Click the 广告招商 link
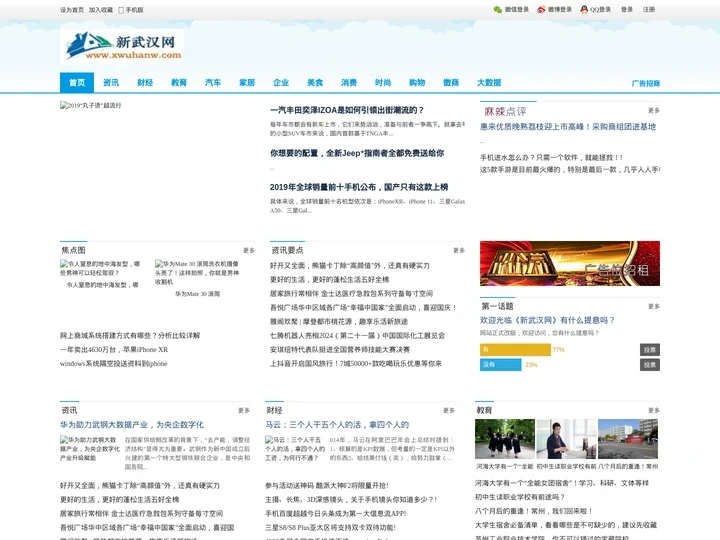The height and width of the screenshot is (540, 720). (646, 84)
